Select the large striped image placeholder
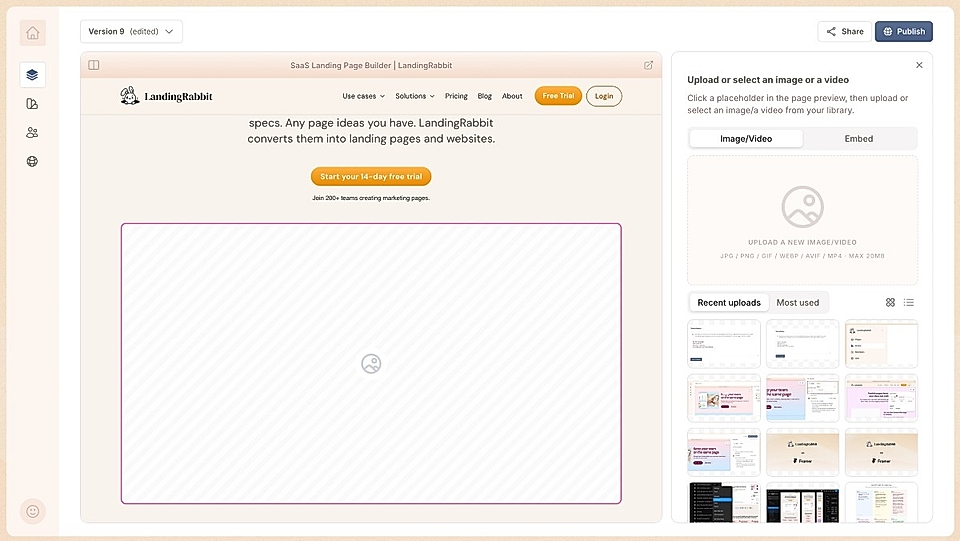Screen dimensions: 960x541 371,364
